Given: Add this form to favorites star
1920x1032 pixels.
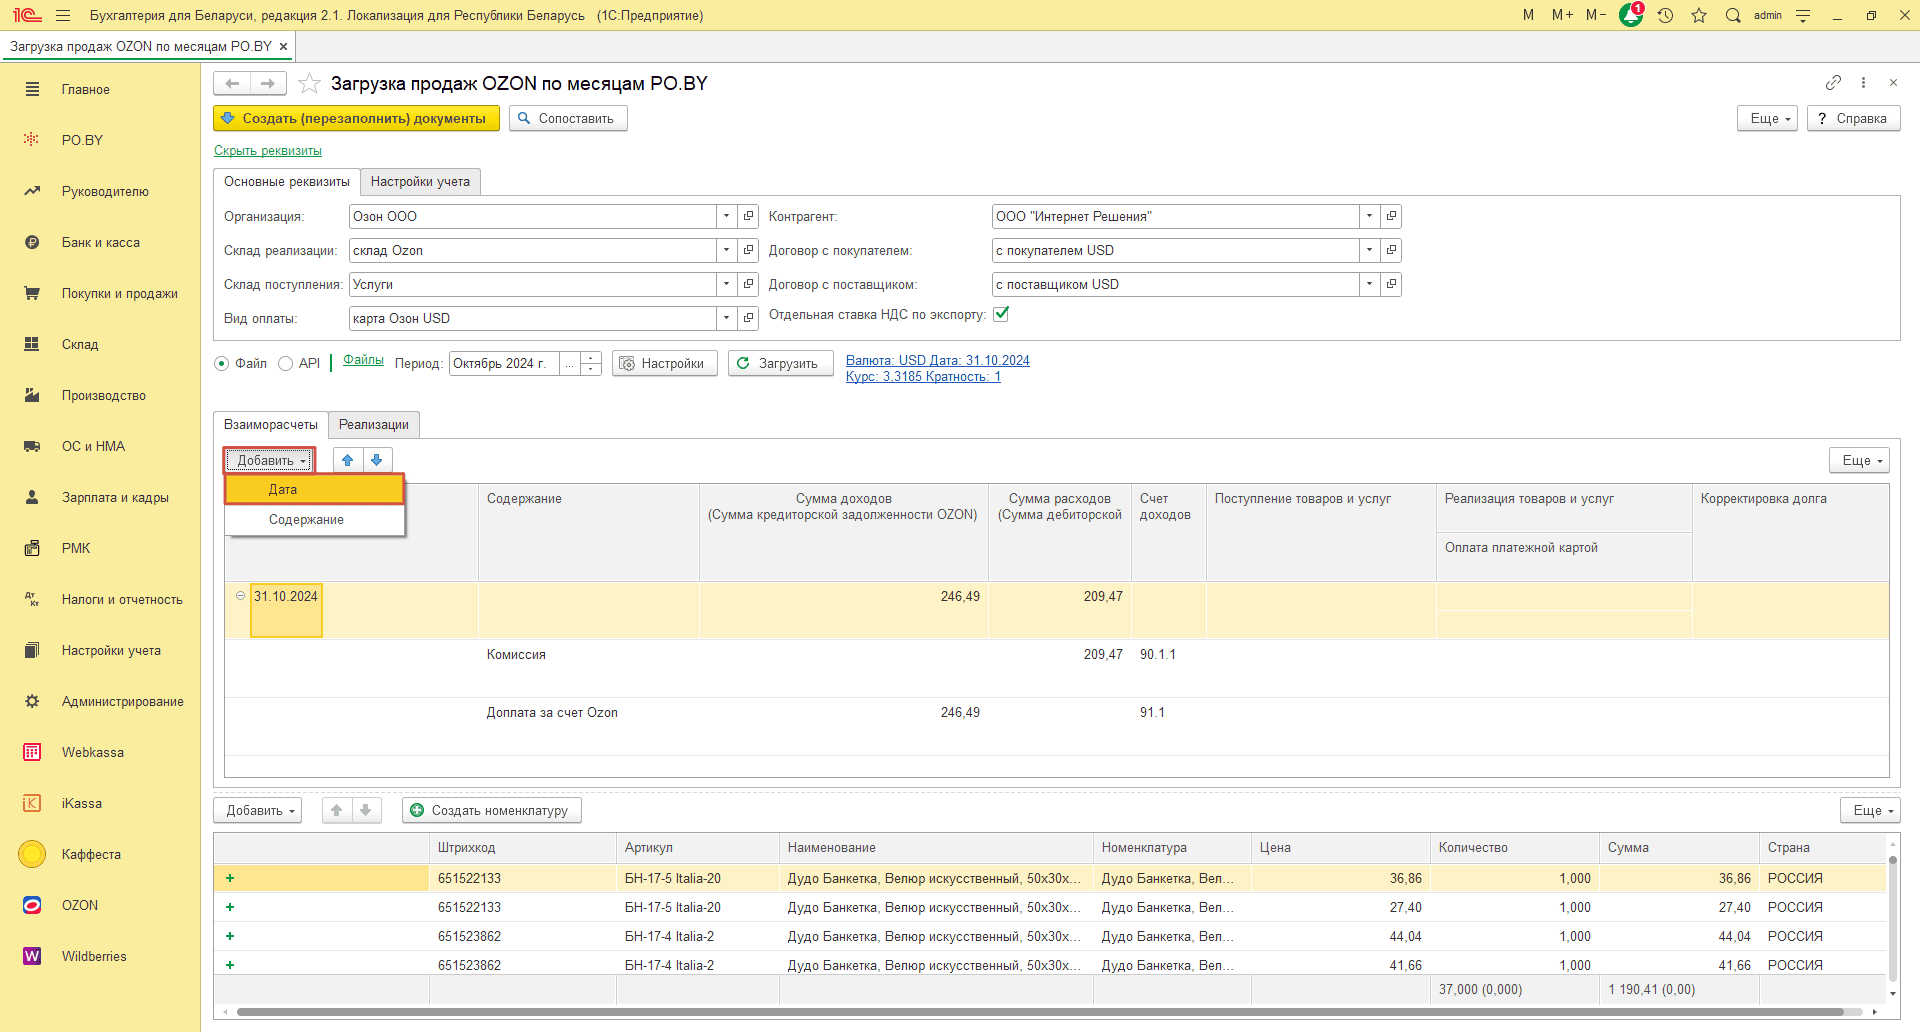Looking at the screenshot, I should click(x=309, y=83).
